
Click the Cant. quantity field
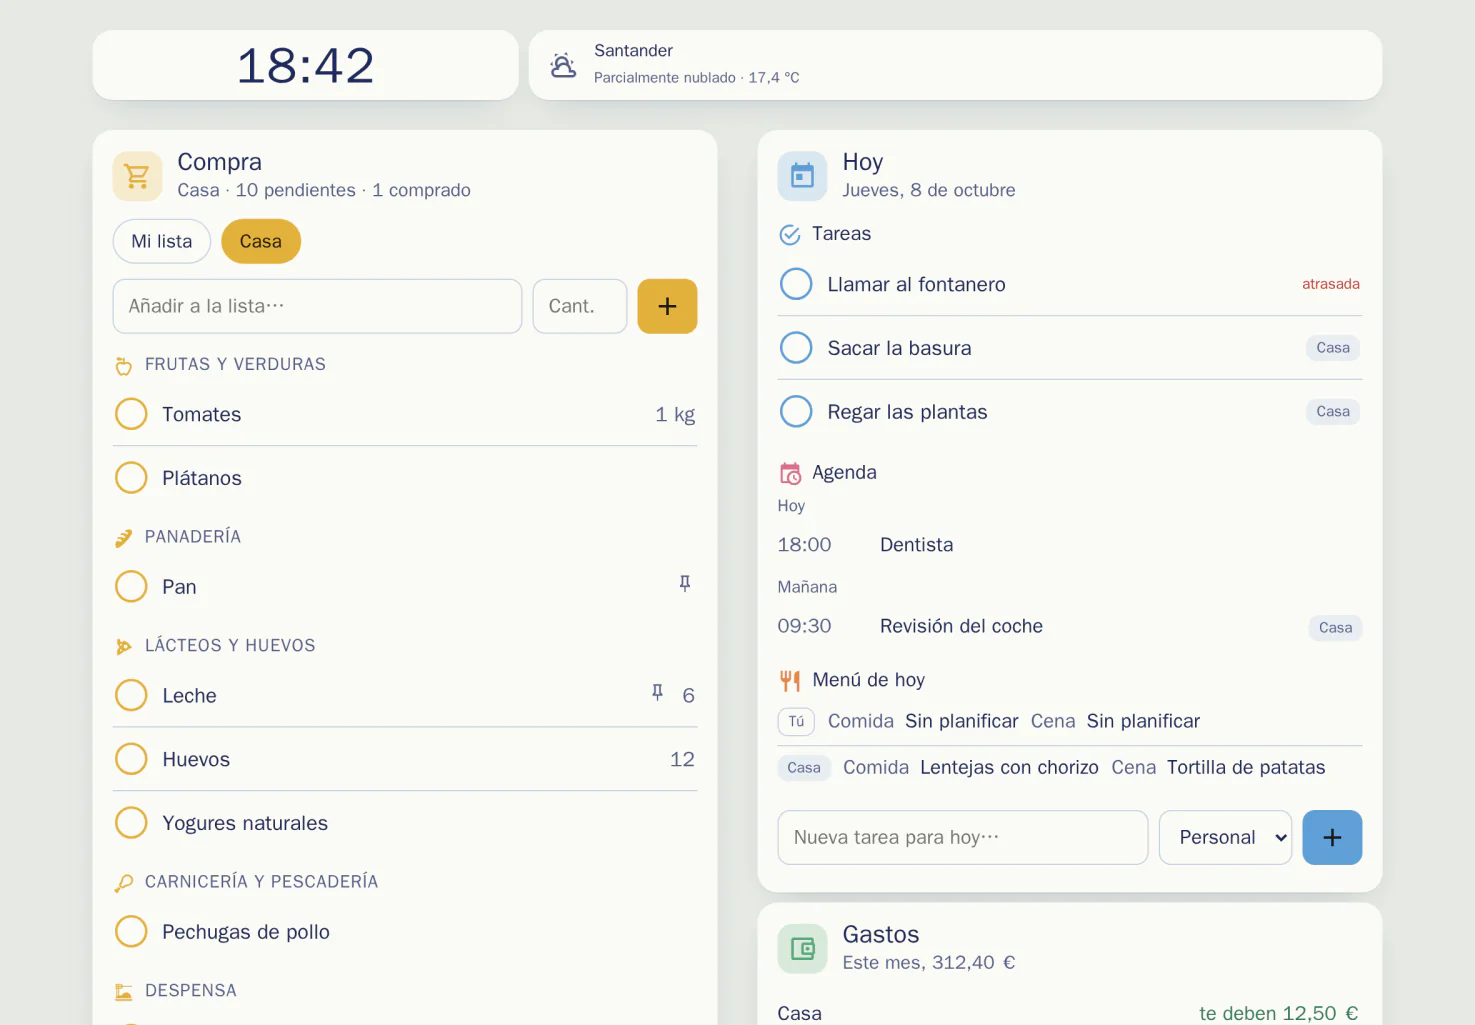[x=580, y=306]
